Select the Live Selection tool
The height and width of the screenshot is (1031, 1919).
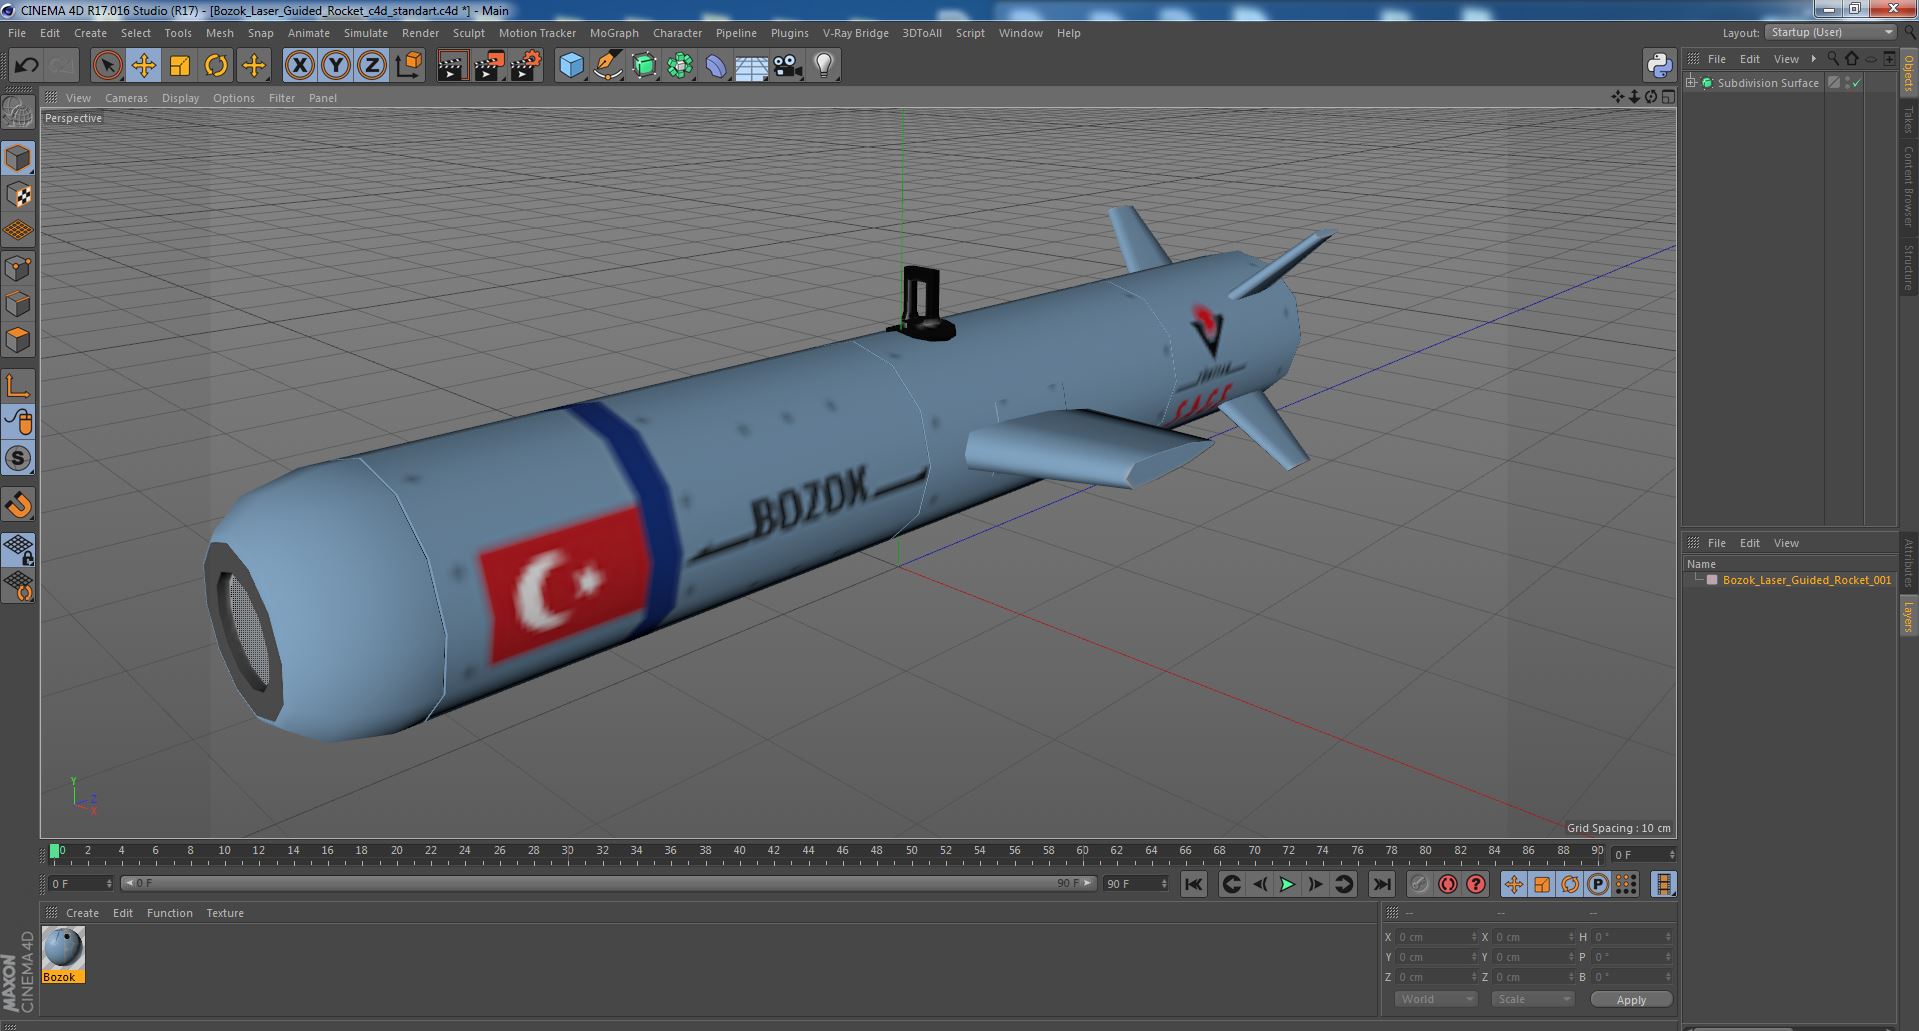click(107, 66)
